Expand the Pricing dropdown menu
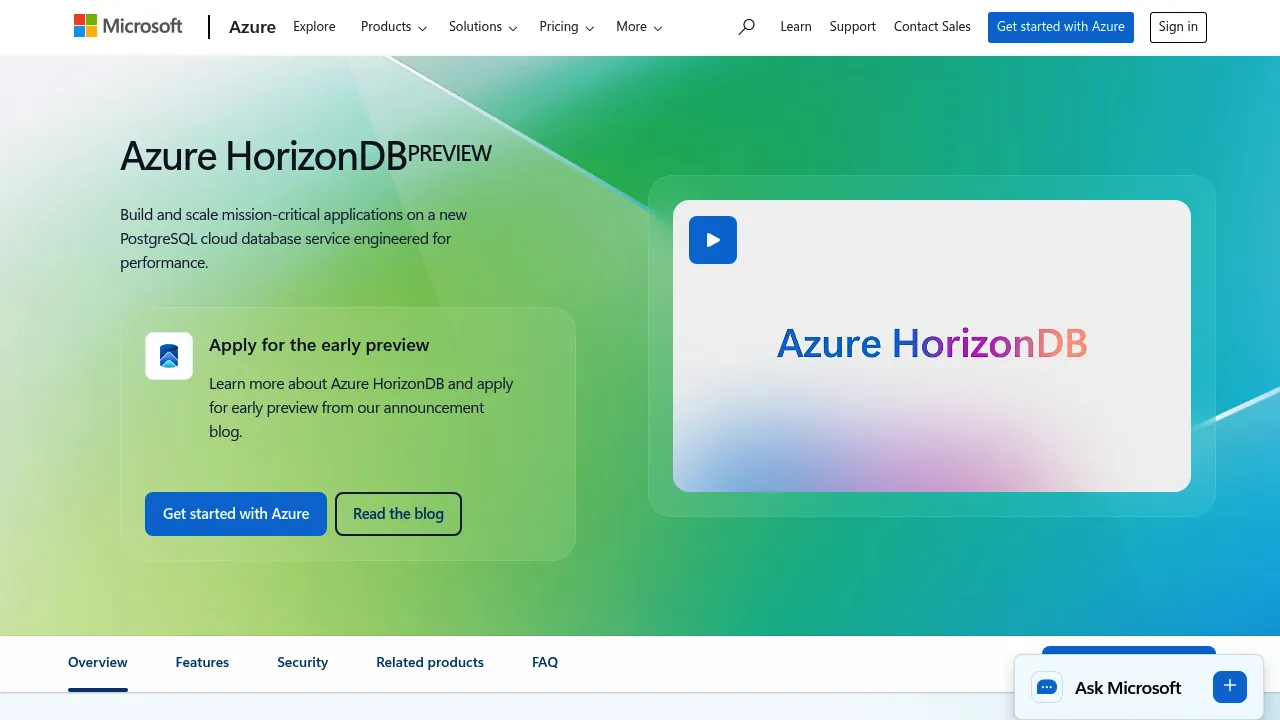Screen dimensions: 1280x720 (x=566, y=27)
